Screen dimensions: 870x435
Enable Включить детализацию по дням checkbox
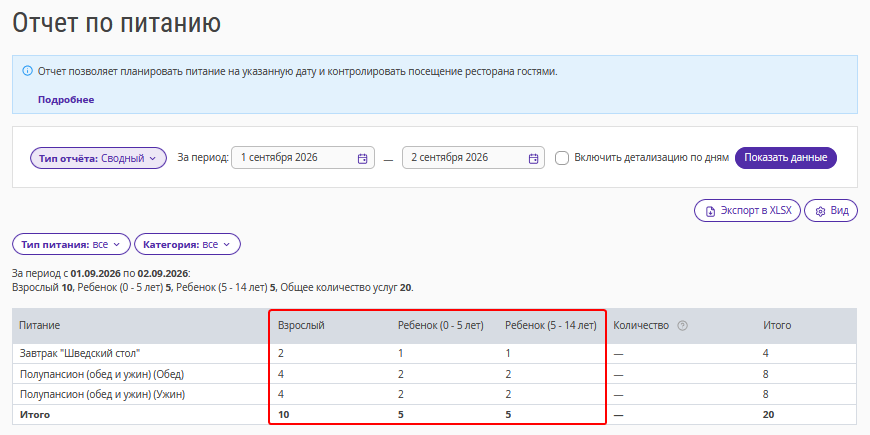(x=562, y=158)
